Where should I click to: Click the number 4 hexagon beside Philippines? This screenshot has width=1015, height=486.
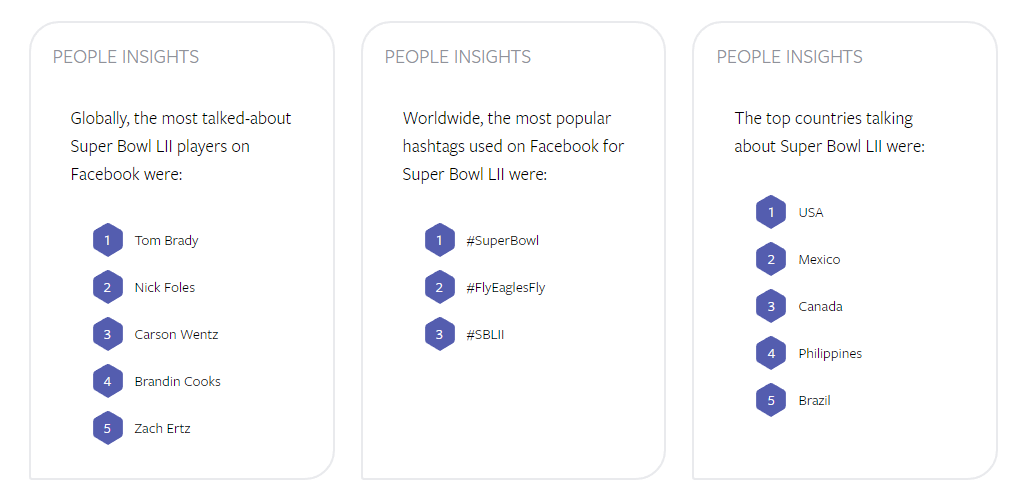coord(771,353)
